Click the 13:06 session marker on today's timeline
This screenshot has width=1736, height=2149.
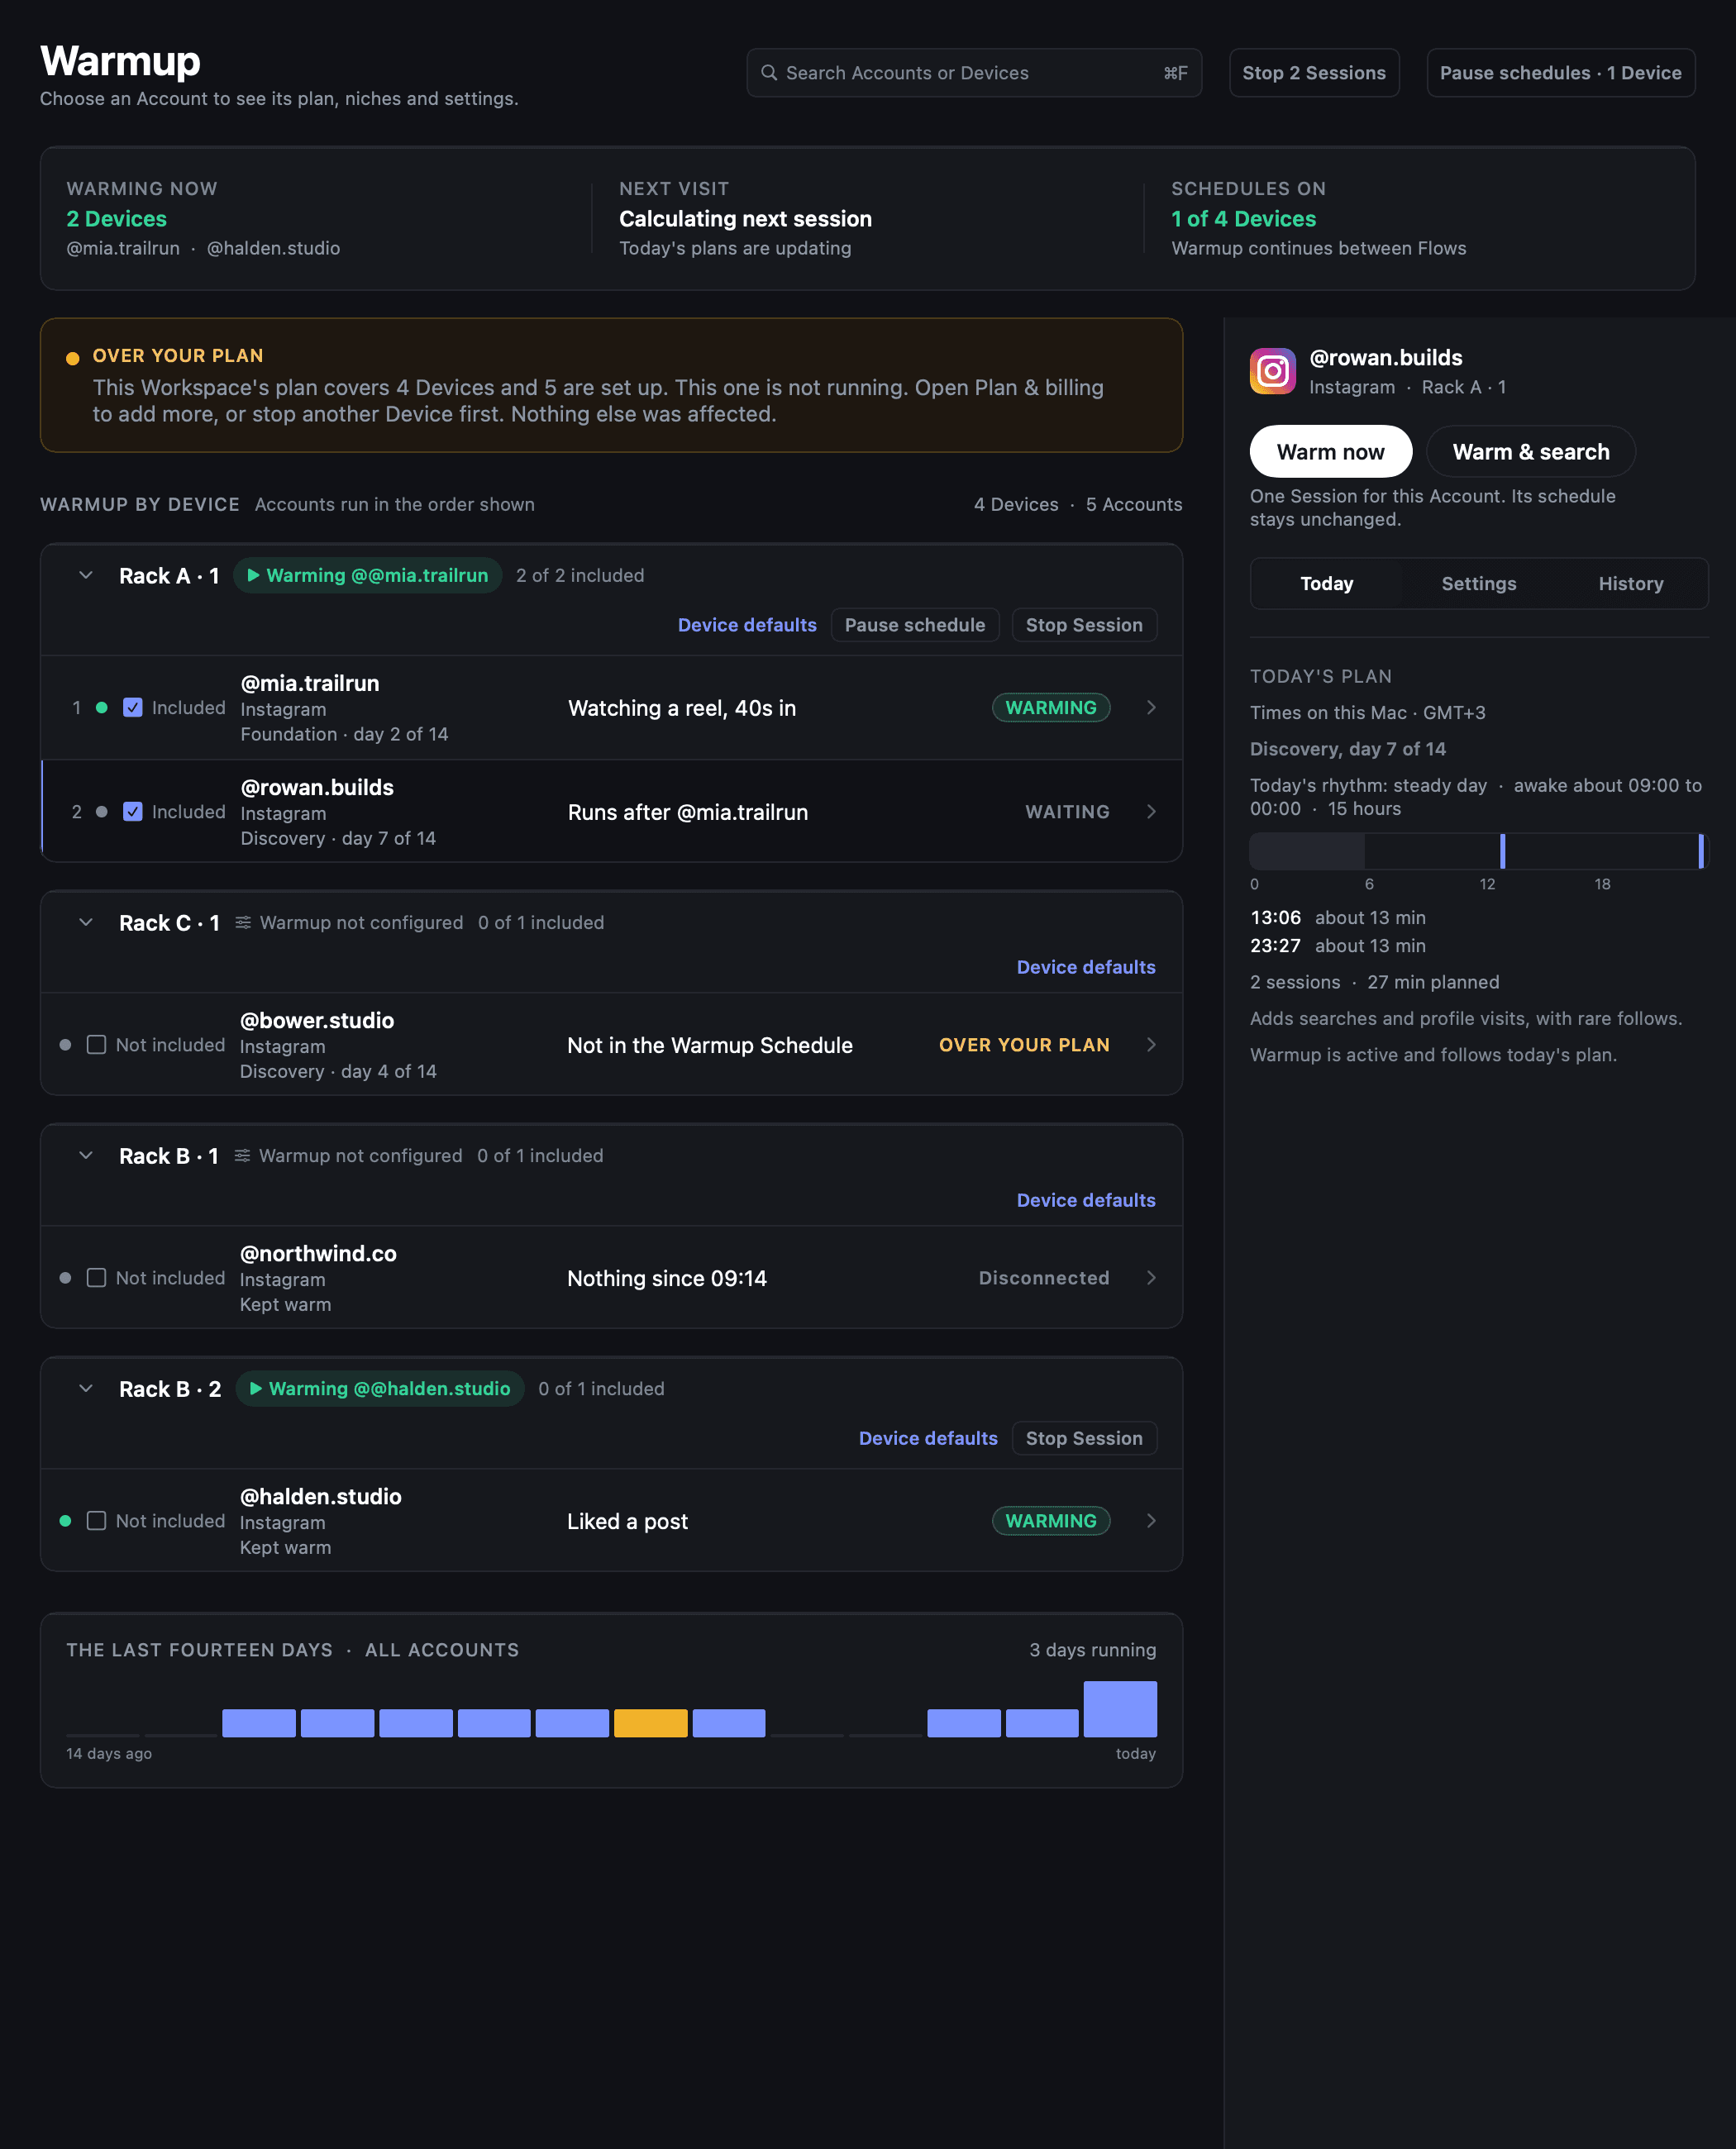(x=1502, y=851)
